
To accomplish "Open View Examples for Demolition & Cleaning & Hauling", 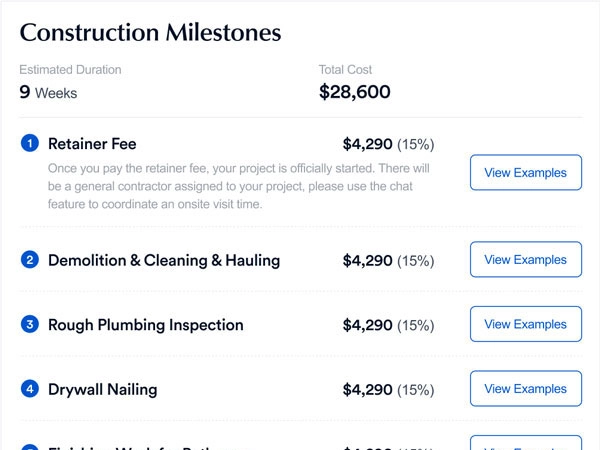I will [525, 260].
